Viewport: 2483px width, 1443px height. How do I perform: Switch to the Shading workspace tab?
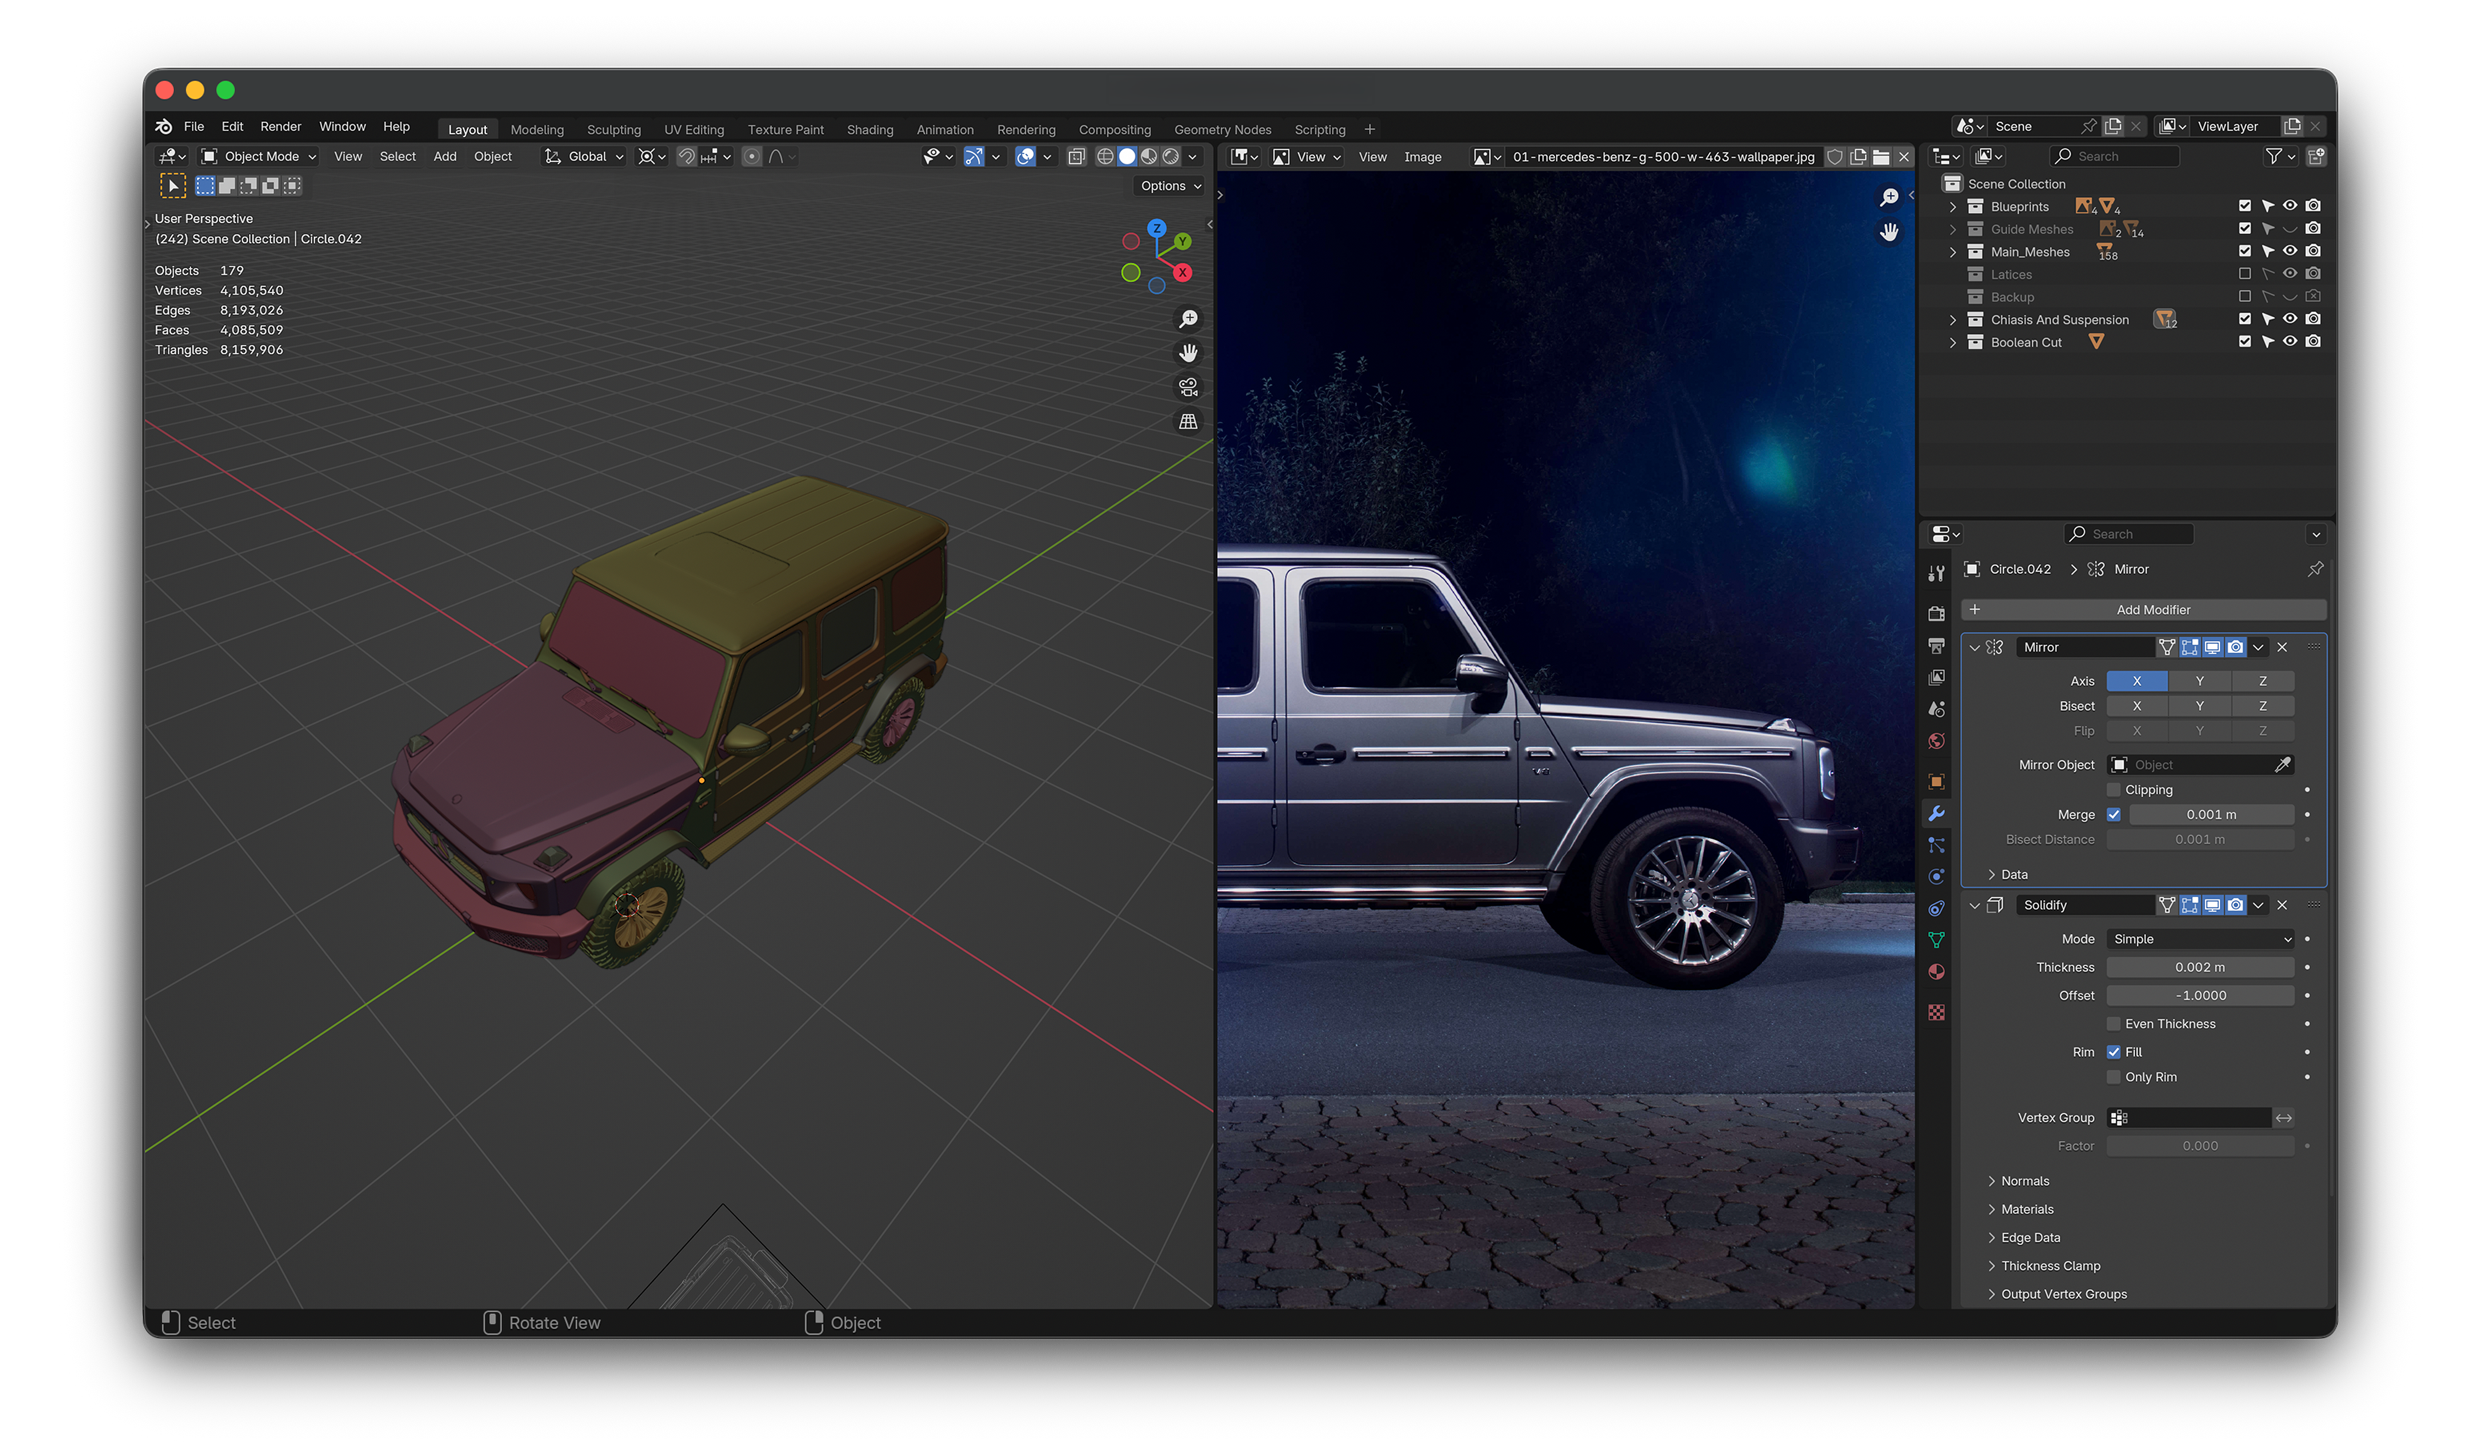pyautogui.click(x=870, y=129)
